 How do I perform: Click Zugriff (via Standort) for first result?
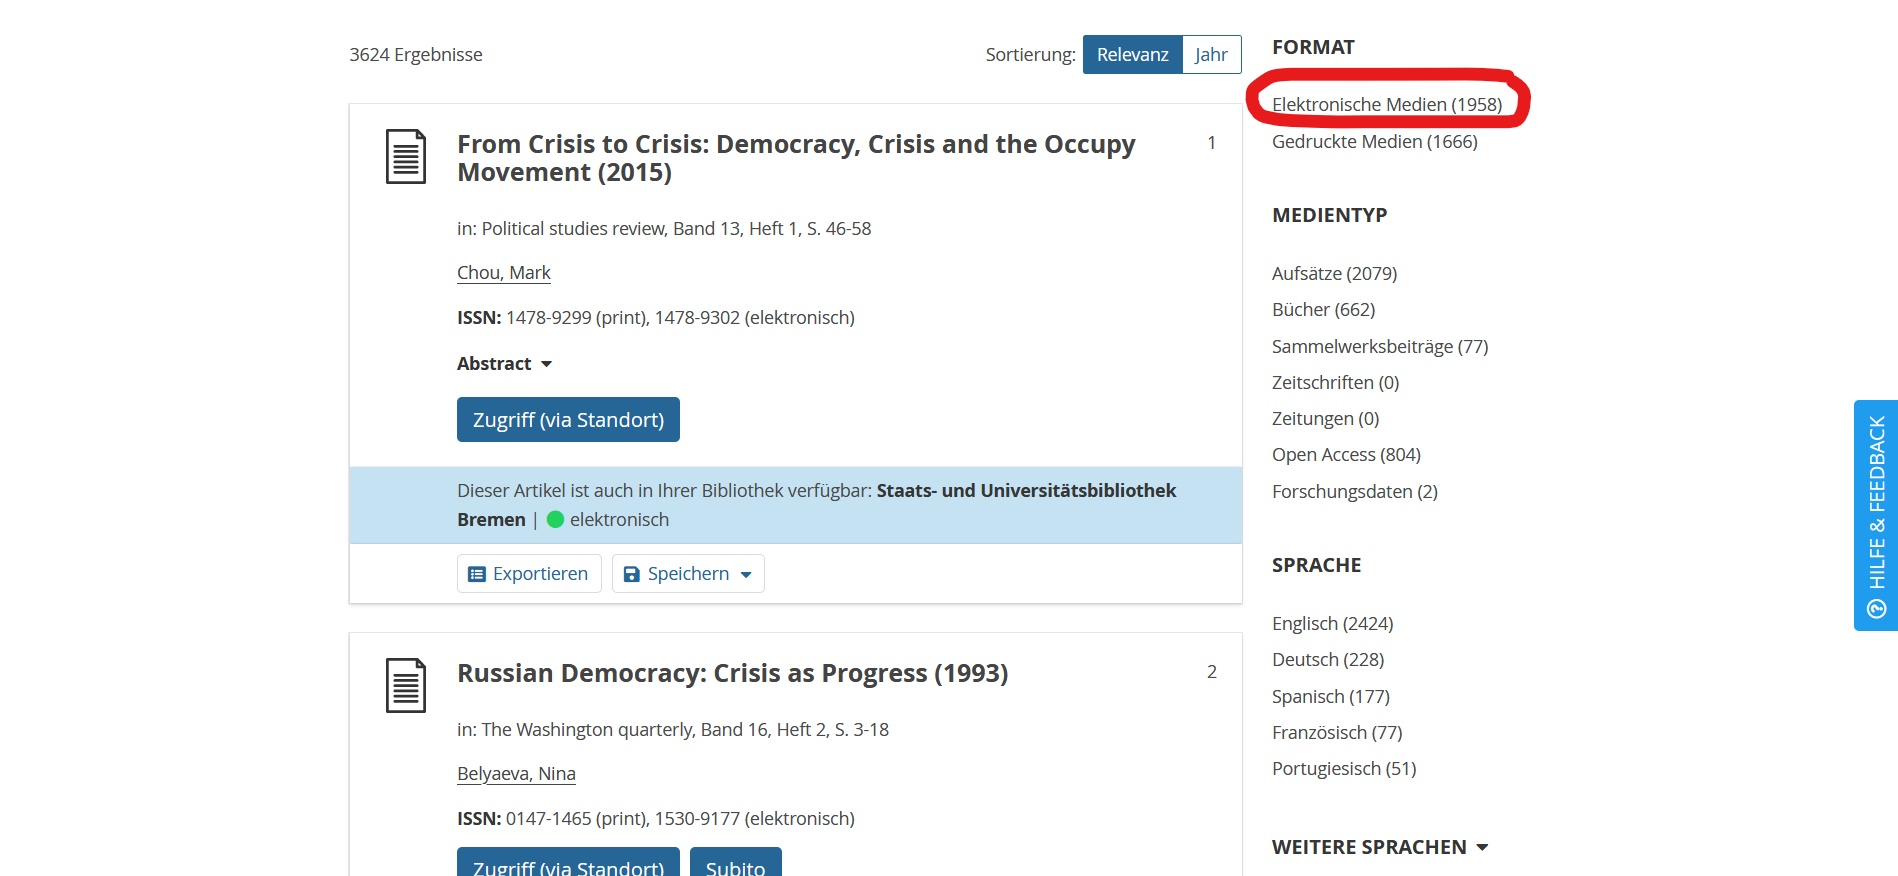tap(568, 420)
